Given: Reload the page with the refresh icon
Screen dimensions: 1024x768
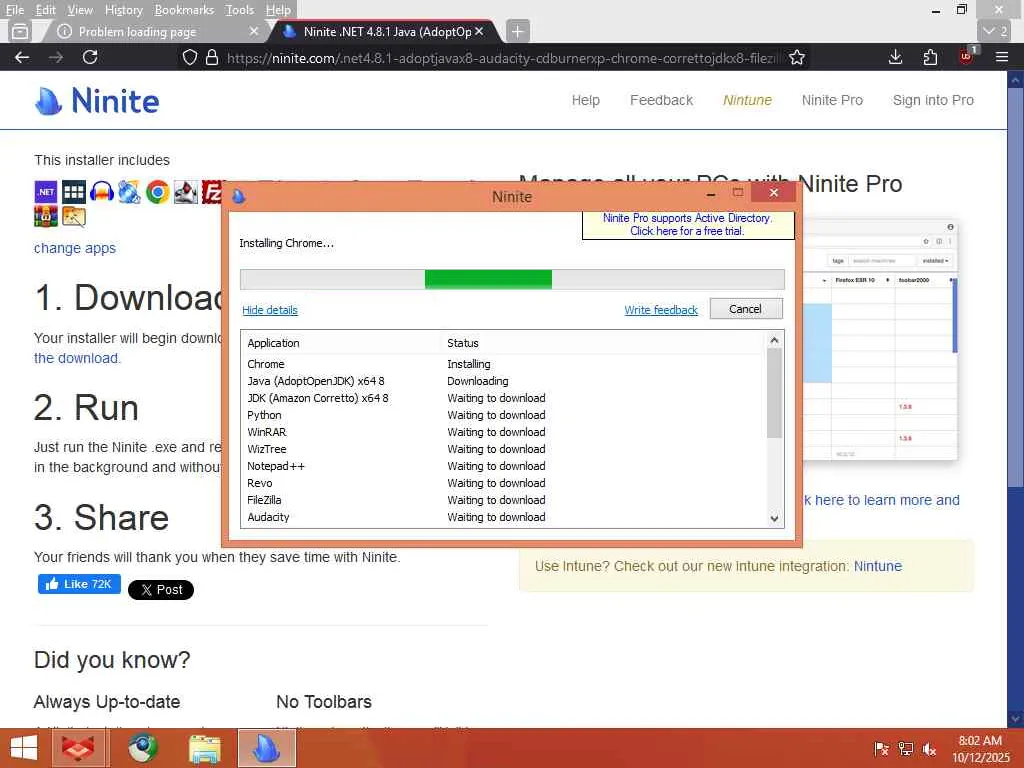Looking at the screenshot, I should pyautogui.click(x=90, y=57).
